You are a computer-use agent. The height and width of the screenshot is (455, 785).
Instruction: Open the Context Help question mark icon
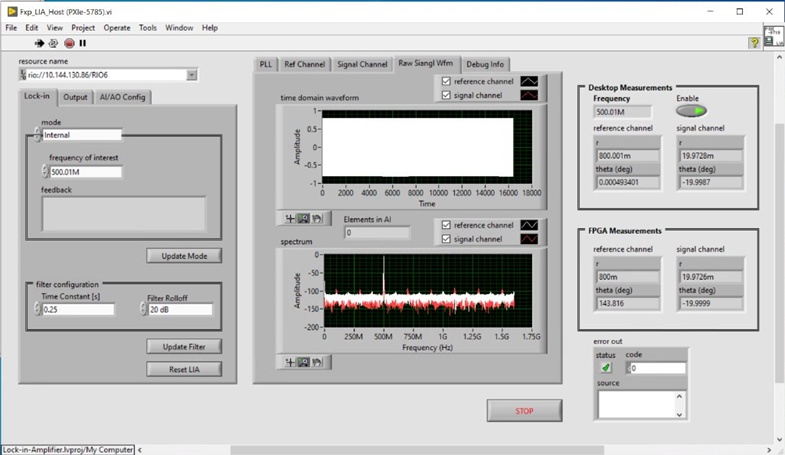tap(755, 43)
